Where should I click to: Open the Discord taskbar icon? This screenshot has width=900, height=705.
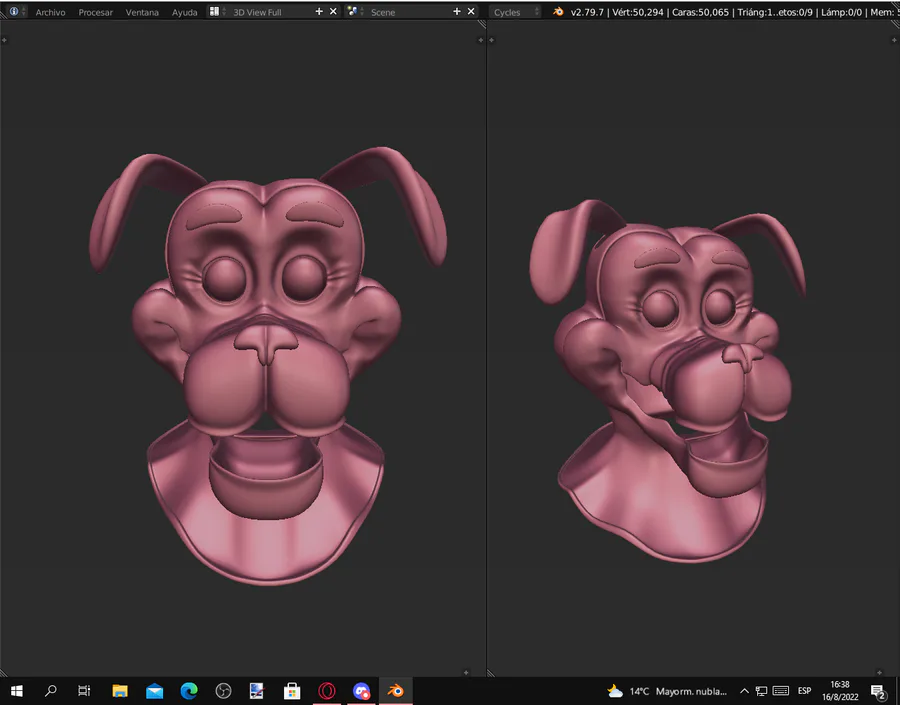click(x=361, y=691)
